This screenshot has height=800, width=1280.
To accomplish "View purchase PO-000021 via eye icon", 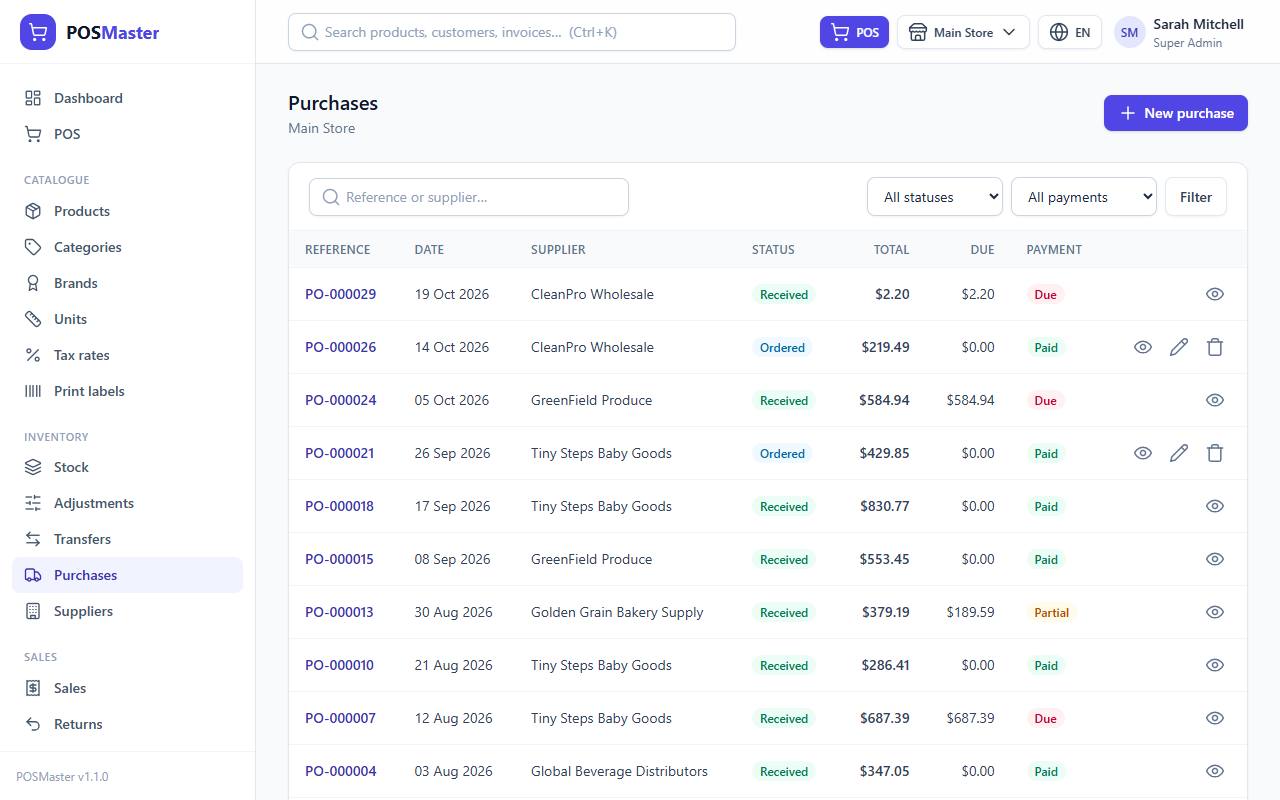I will (1143, 453).
